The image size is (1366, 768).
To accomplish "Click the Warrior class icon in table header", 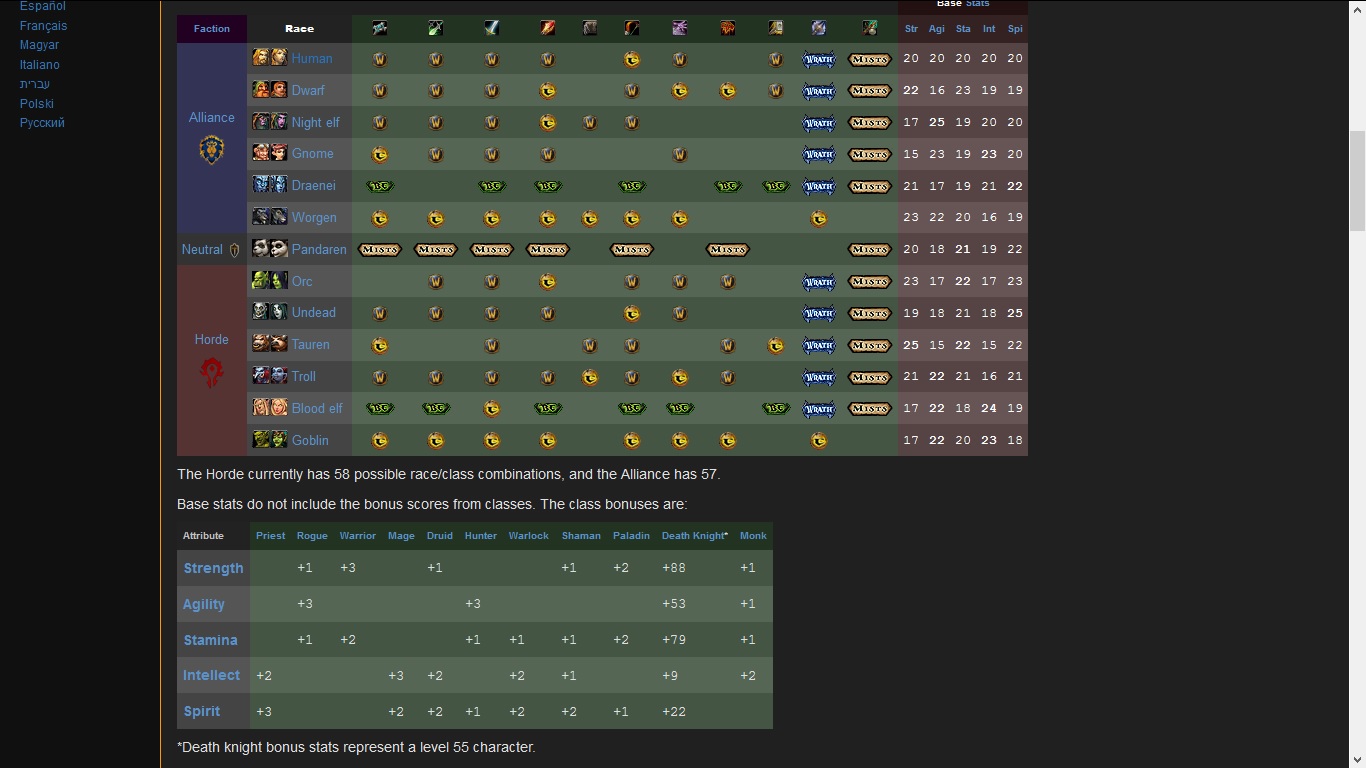I will point(492,28).
